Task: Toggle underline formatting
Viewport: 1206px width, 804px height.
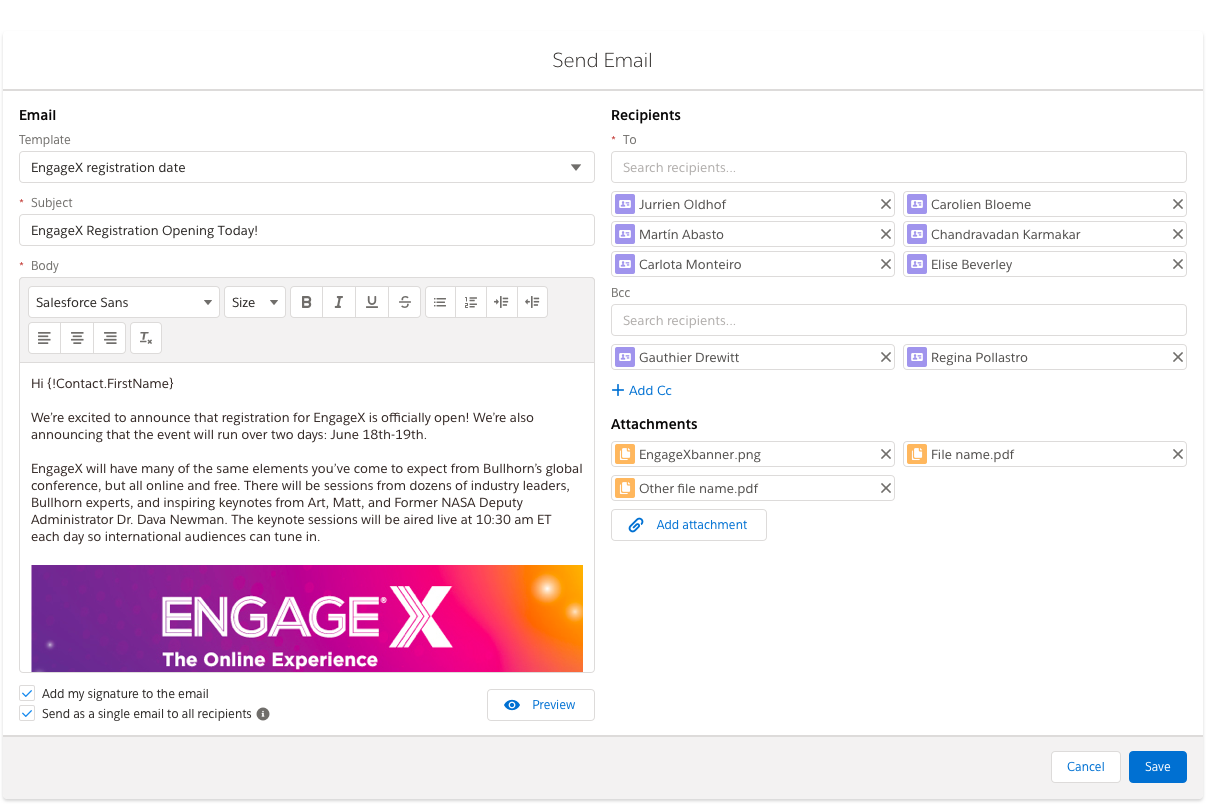Action: click(372, 302)
